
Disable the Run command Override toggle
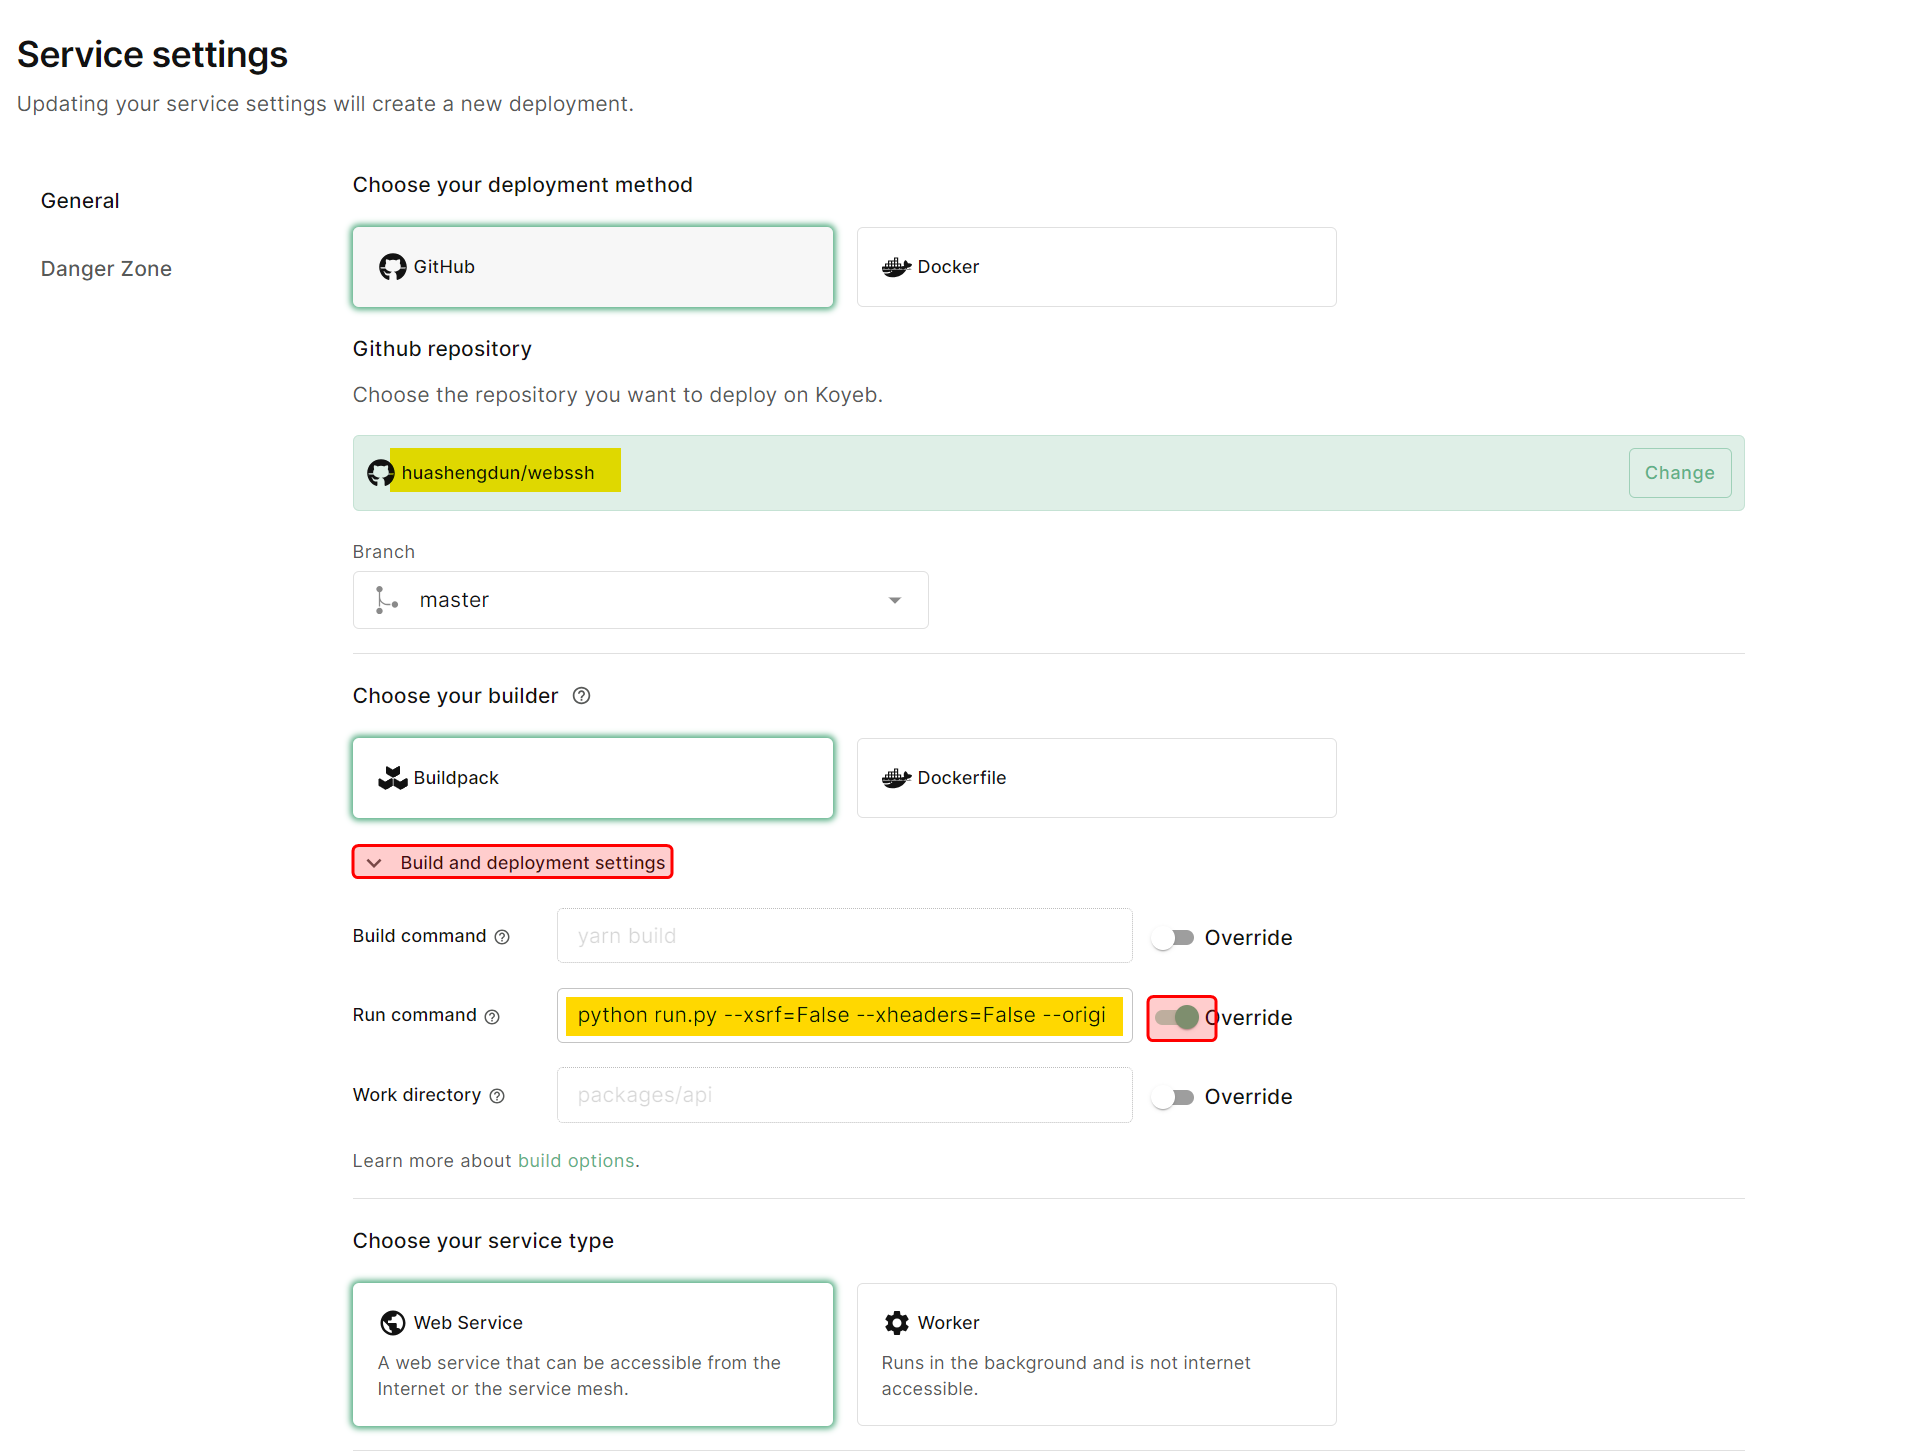click(x=1178, y=1018)
